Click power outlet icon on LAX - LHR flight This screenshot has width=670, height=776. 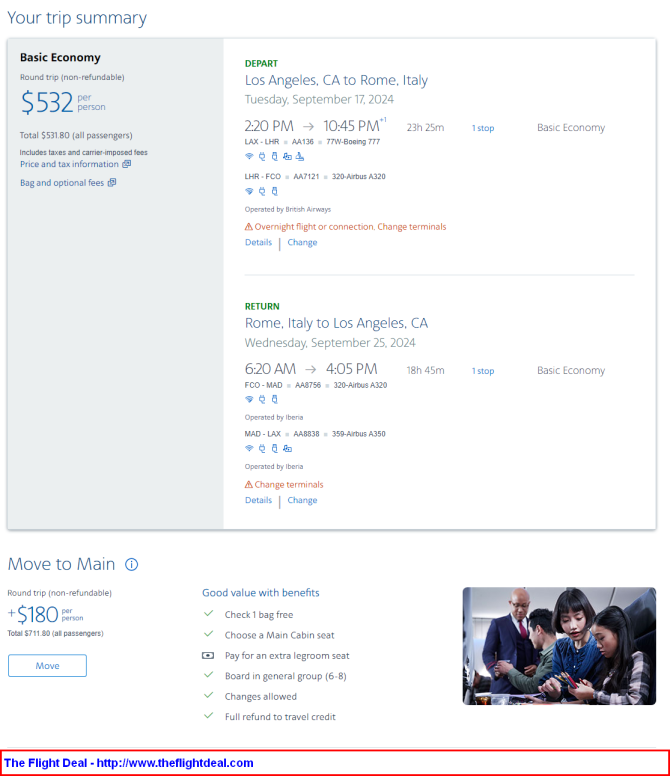[262, 156]
